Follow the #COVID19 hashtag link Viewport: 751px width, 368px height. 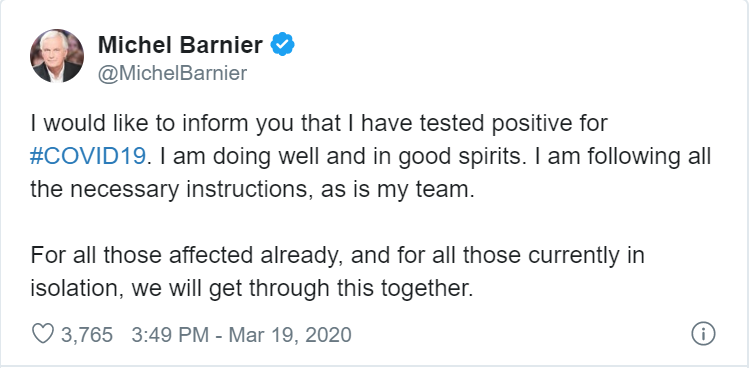(x=88, y=156)
